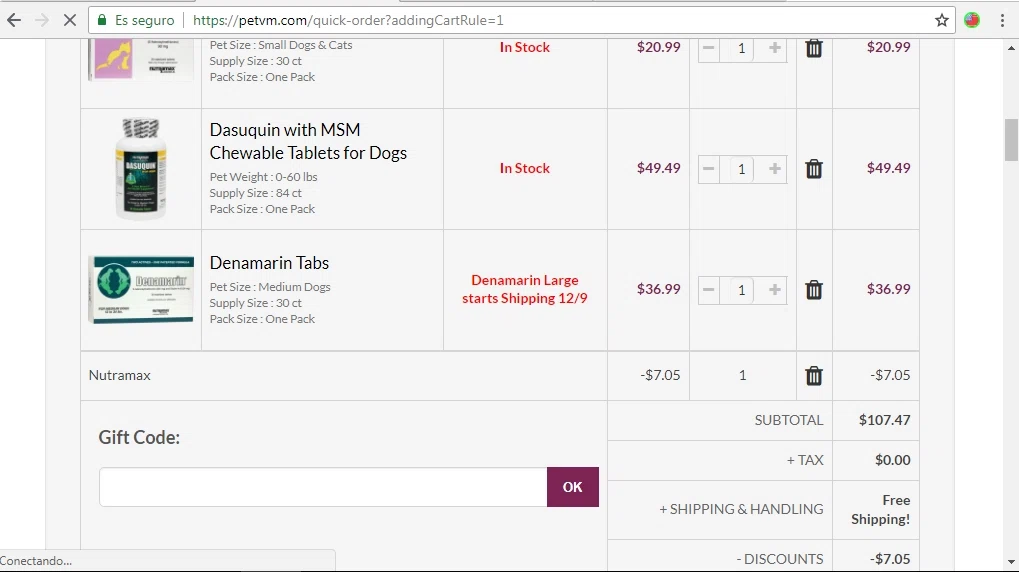
Task: Click the secure padlock icon
Action: [x=102, y=20]
